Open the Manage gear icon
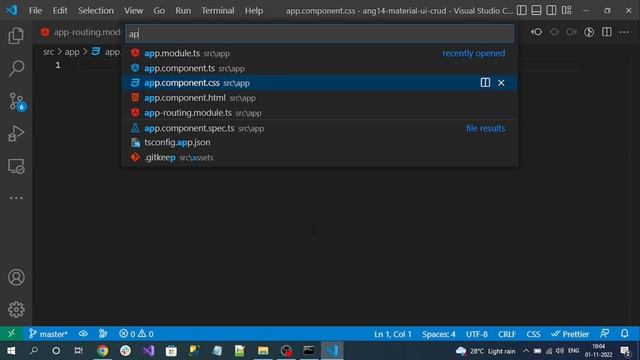This screenshot has width=640, height=360. [16, 309]
